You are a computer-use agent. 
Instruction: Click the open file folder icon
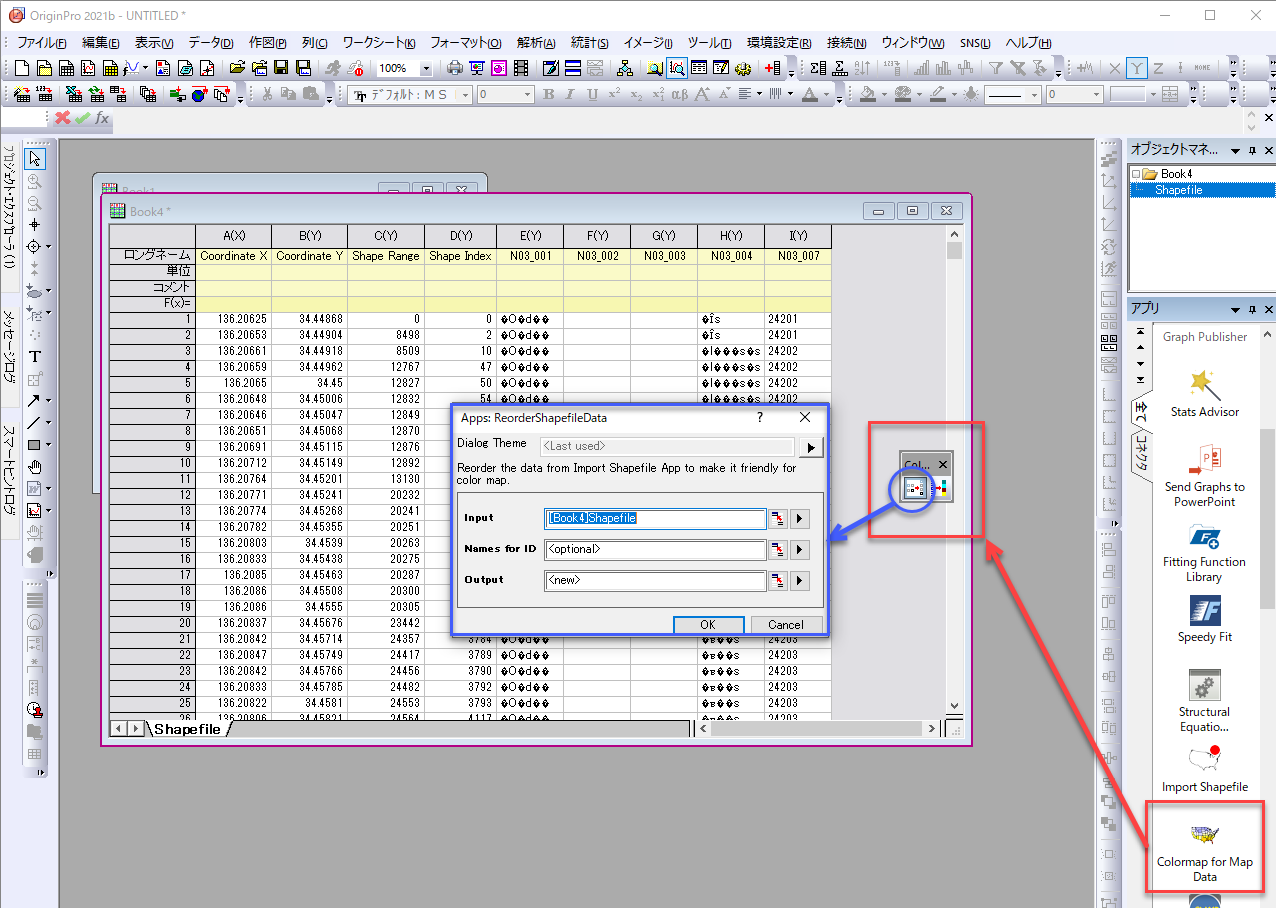point(238,68)
